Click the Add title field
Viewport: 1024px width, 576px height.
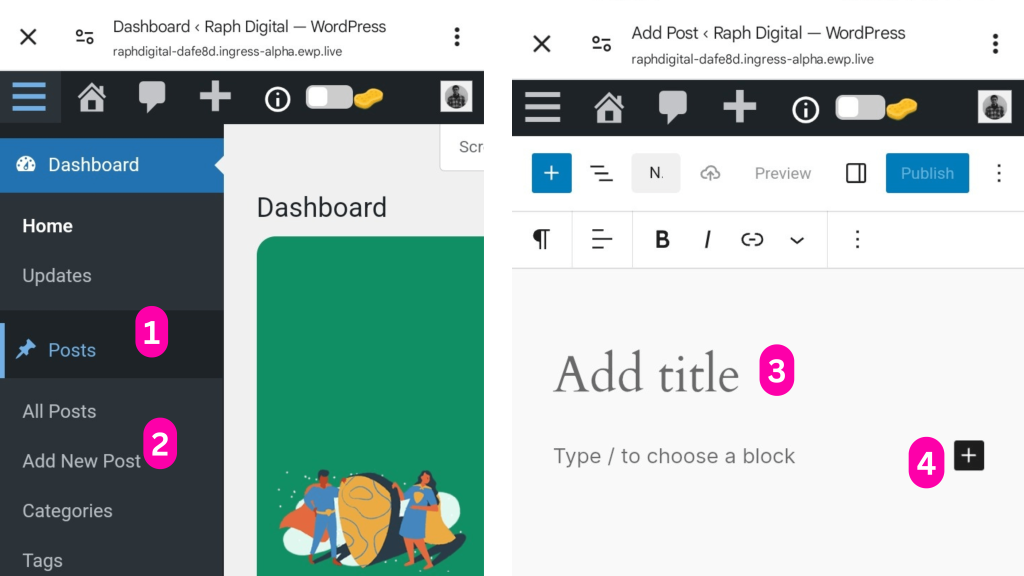click(x=647, y=374)
